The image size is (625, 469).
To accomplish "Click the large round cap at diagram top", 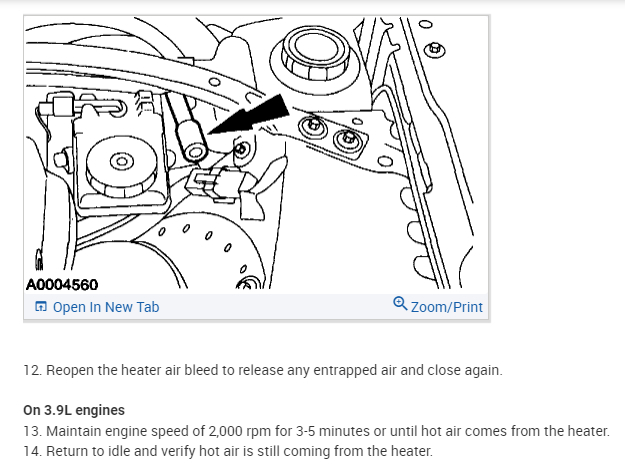I will coord(315,53).
